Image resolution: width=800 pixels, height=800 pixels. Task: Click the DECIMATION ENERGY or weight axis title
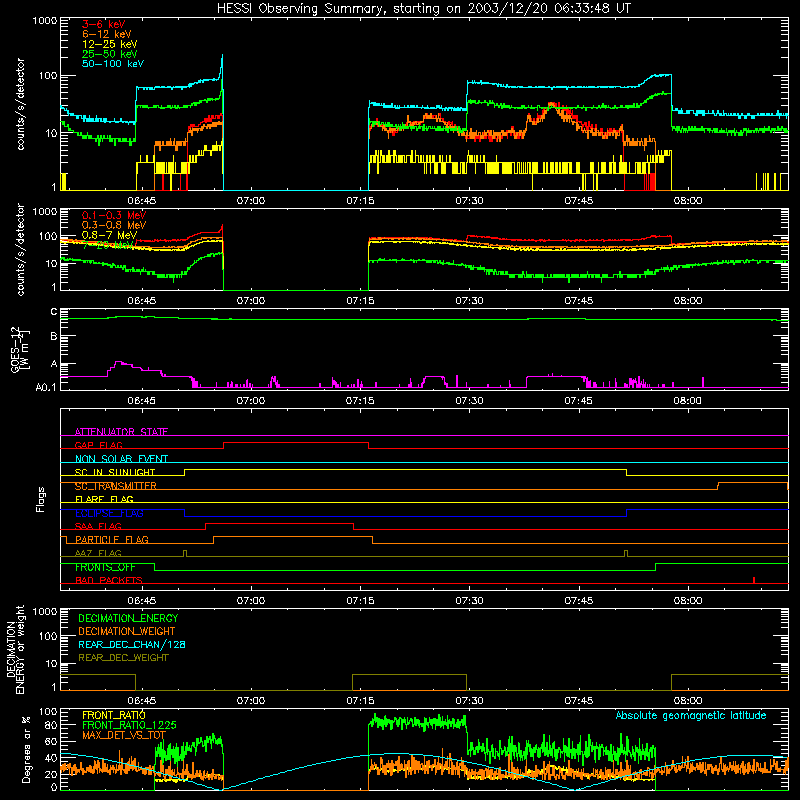pos(15,649)
